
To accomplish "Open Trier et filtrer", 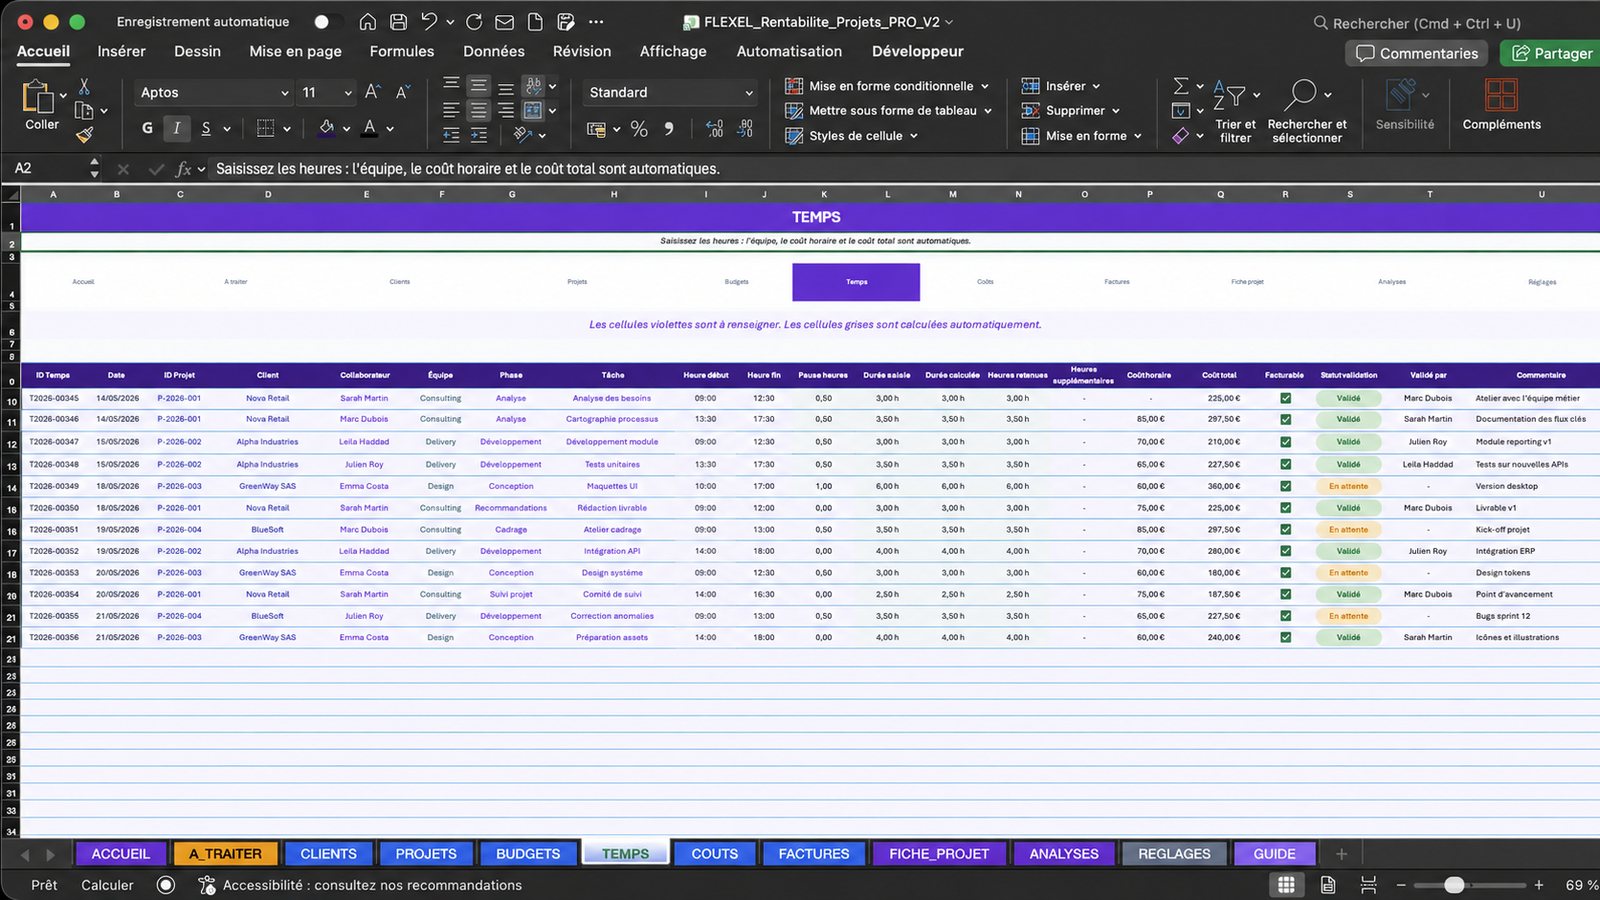I will click(1236, 112).
